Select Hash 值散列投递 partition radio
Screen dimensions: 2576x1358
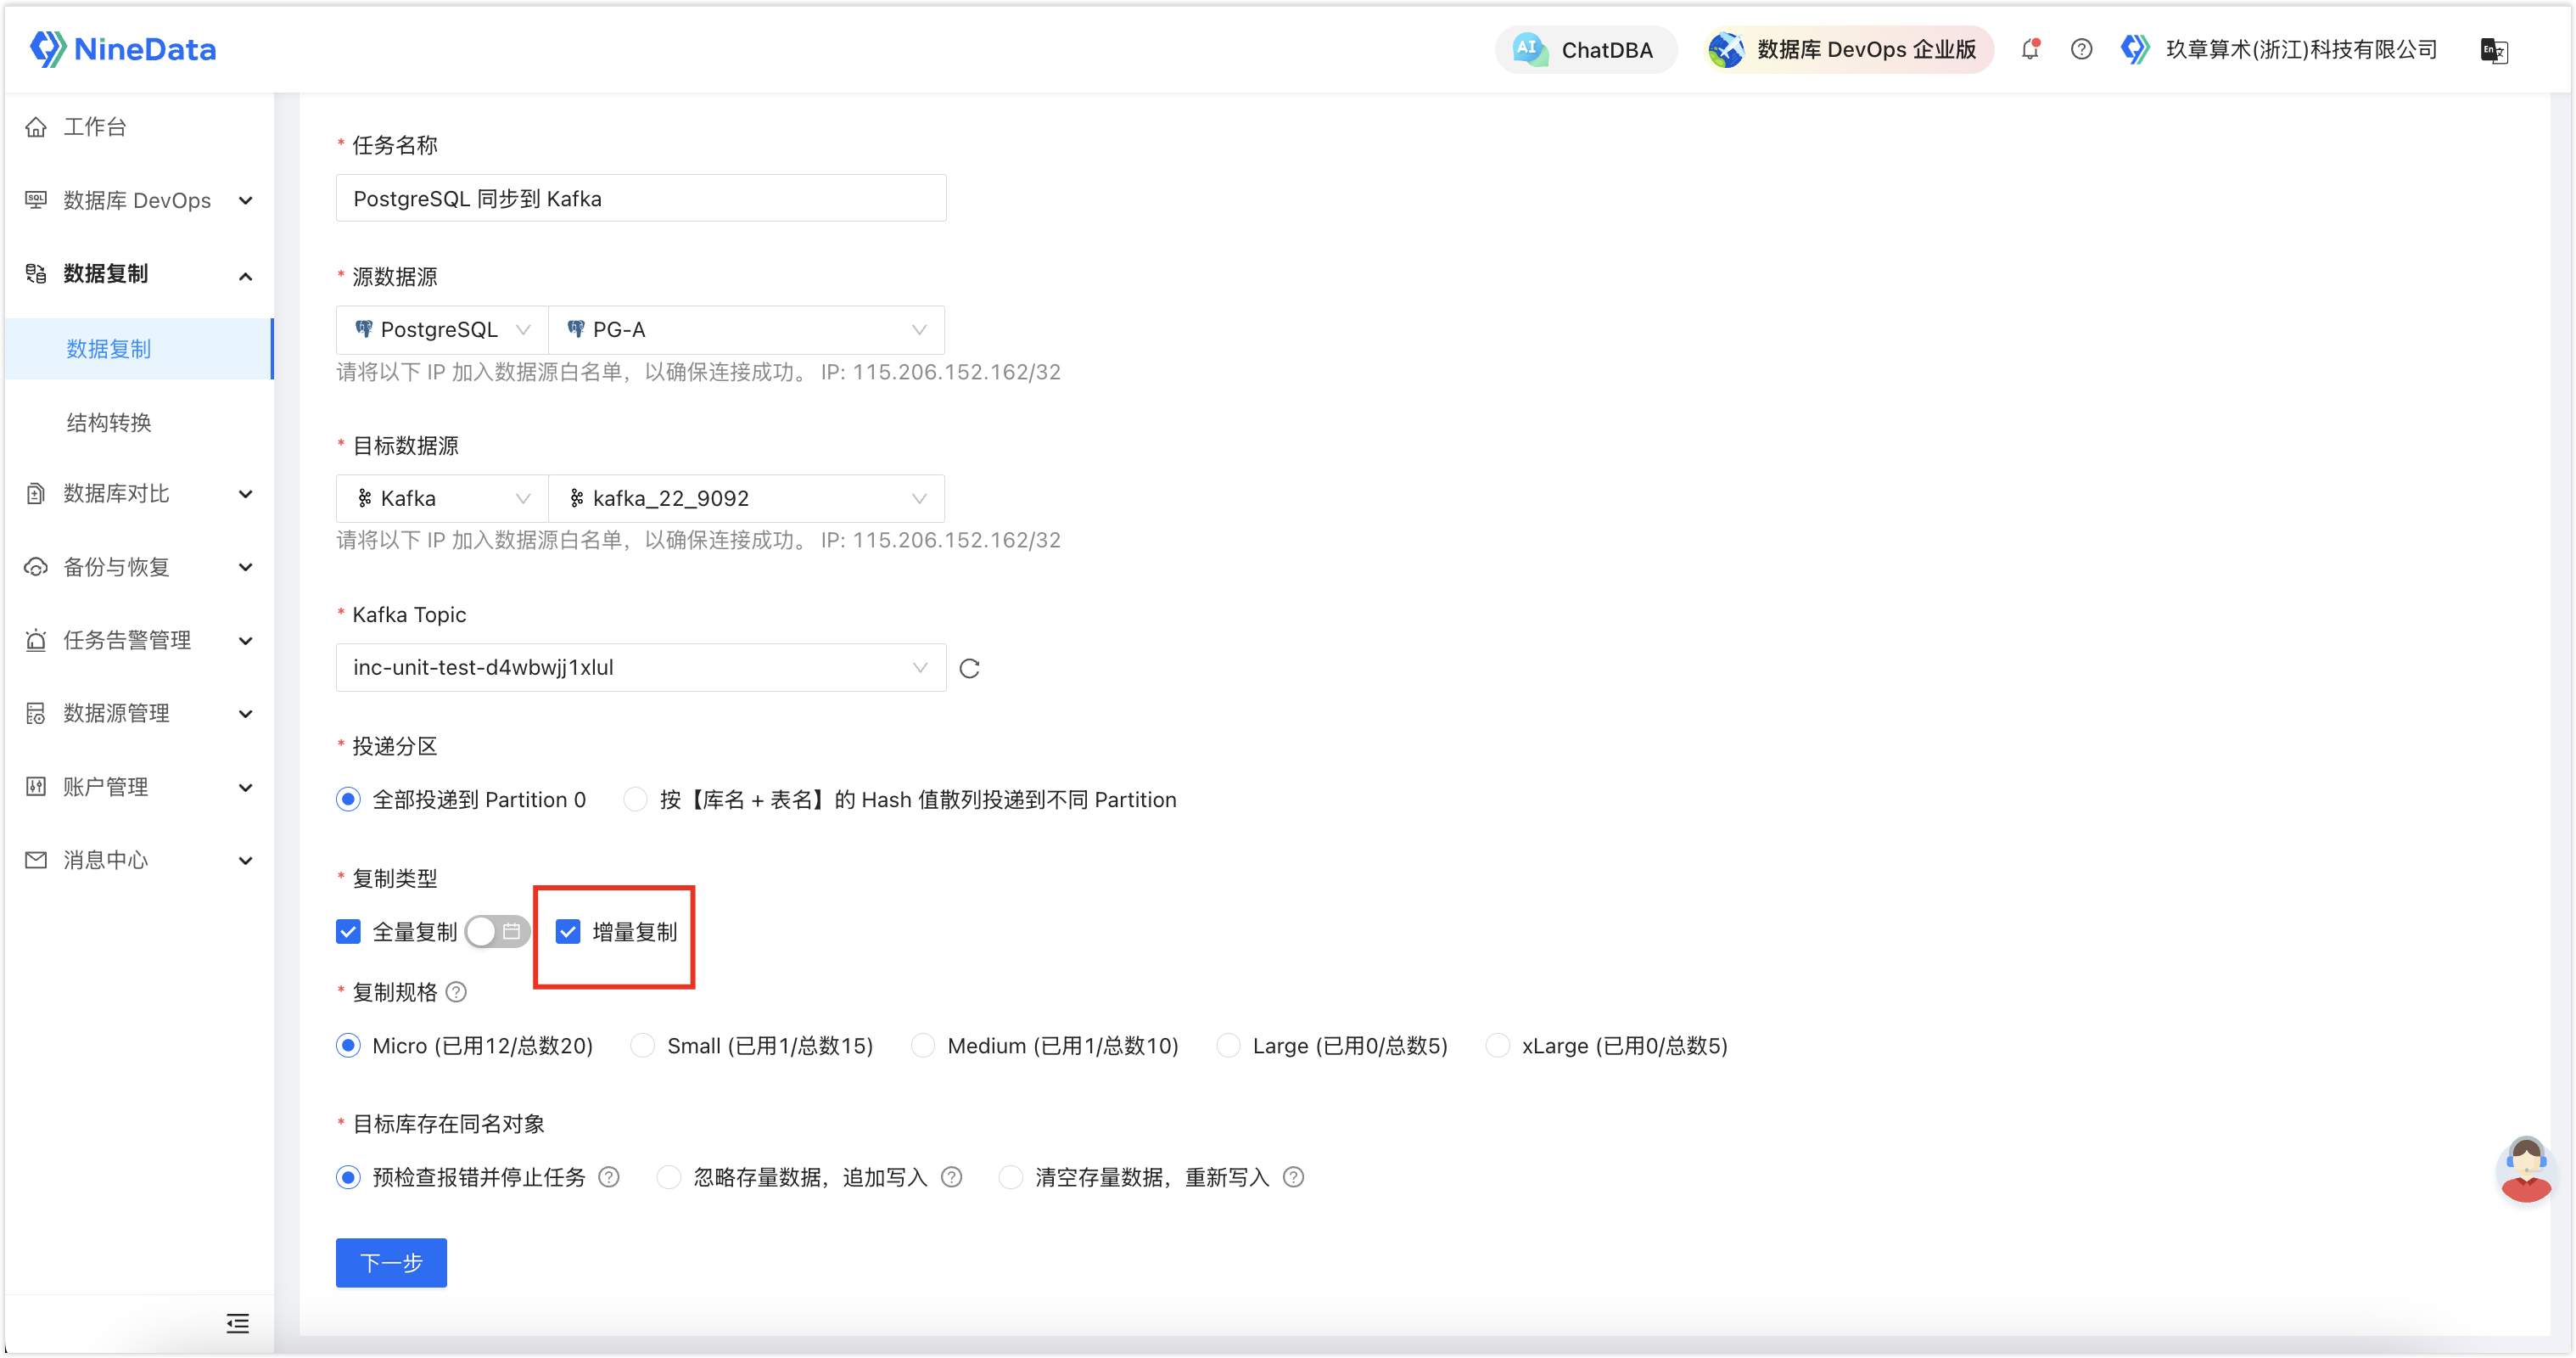[x=635, y=799]
